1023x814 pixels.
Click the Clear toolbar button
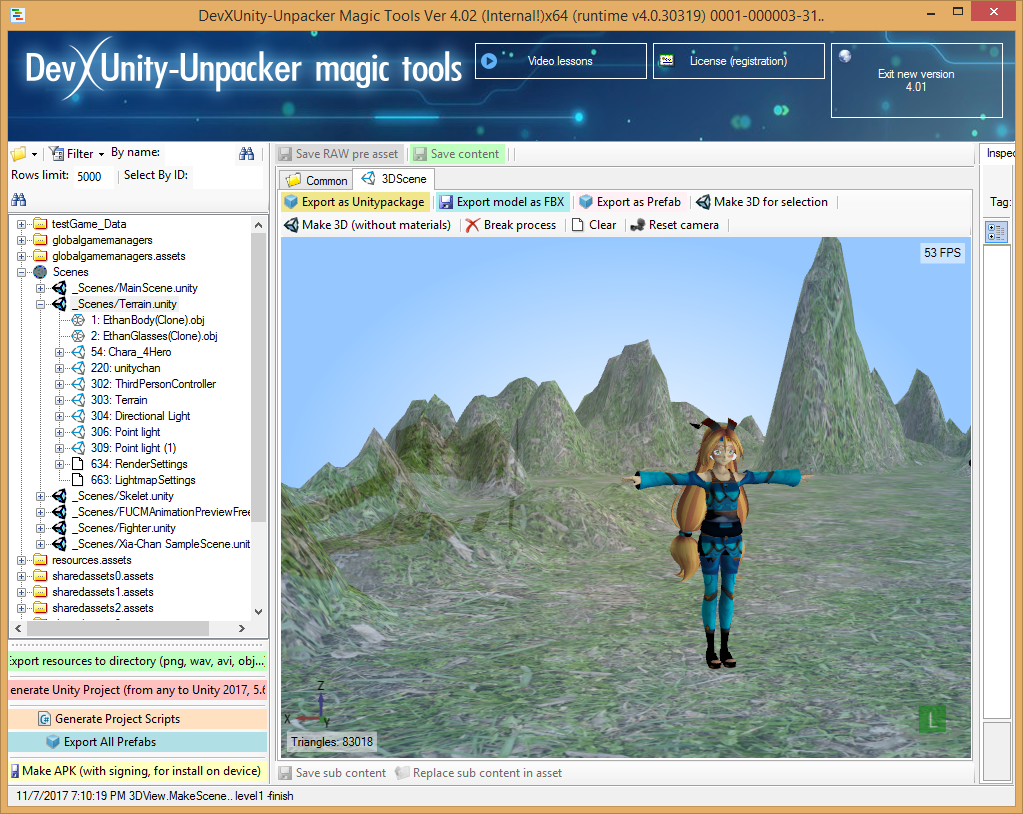tap(594, 225)
